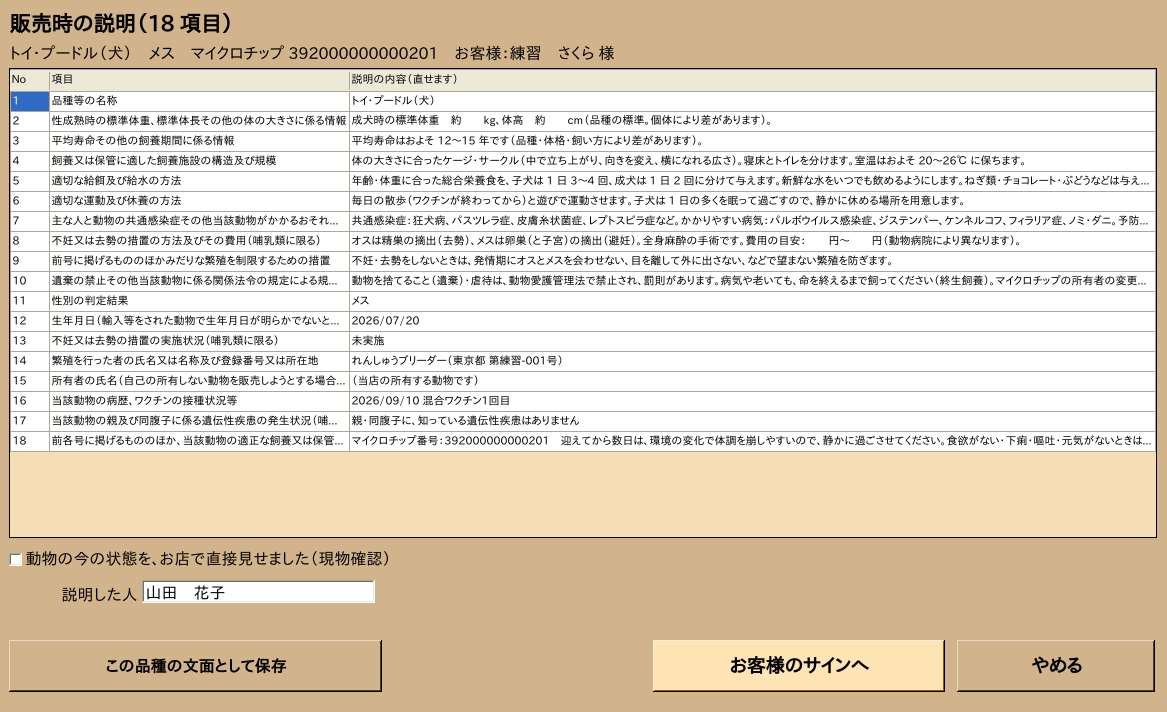Click the 平均寿命はおよそ 12〜15 年 content cell
This screenshot has height=712, width=1167.
click(x=752, y=141)
